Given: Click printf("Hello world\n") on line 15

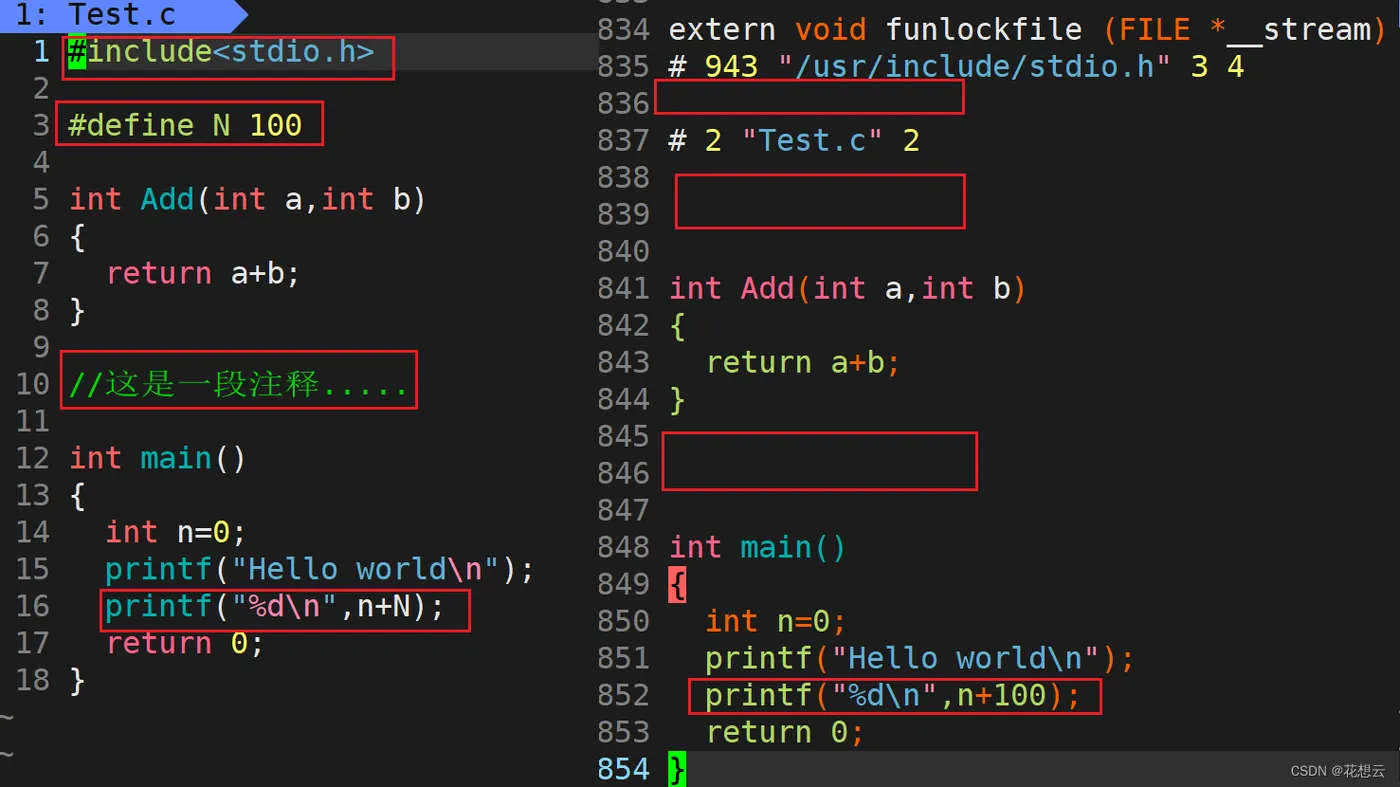Looking at the screenshot, I should point(320,569).
